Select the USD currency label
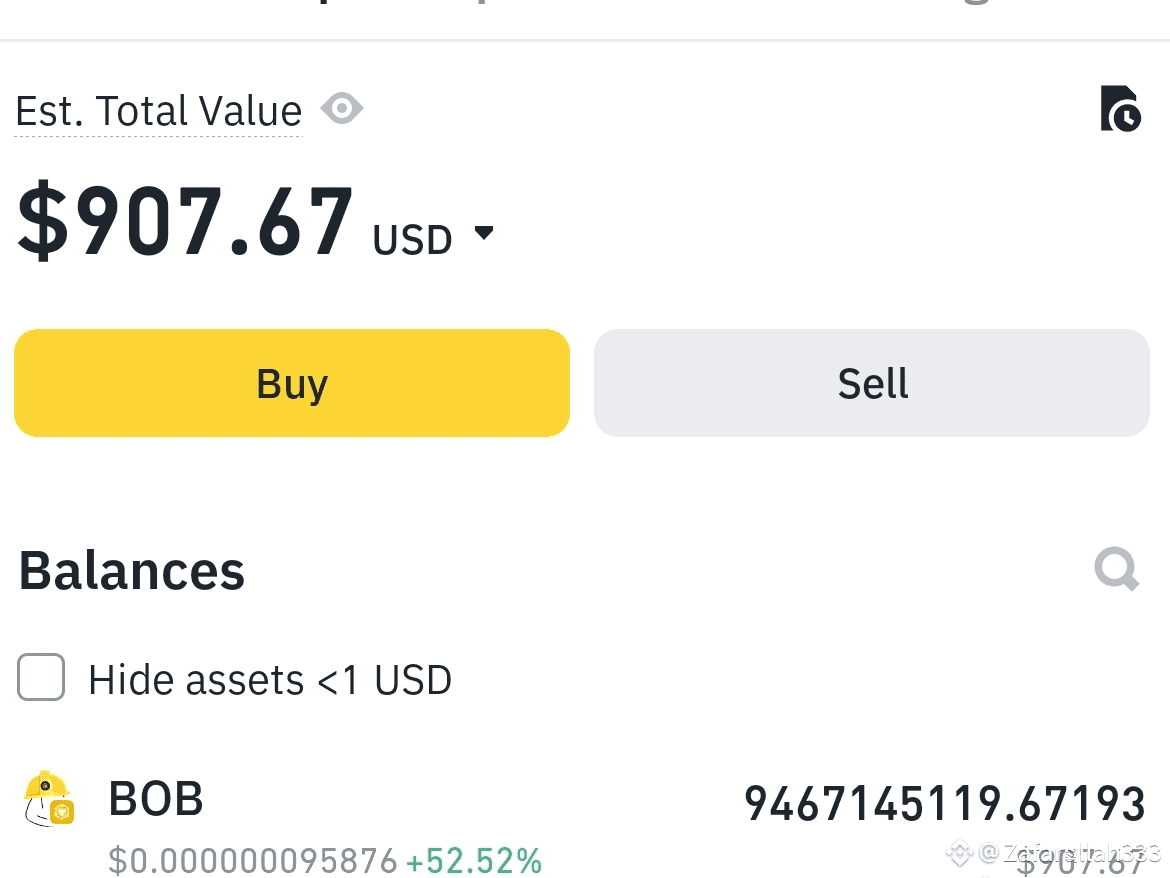 click(x=412, y=240)
